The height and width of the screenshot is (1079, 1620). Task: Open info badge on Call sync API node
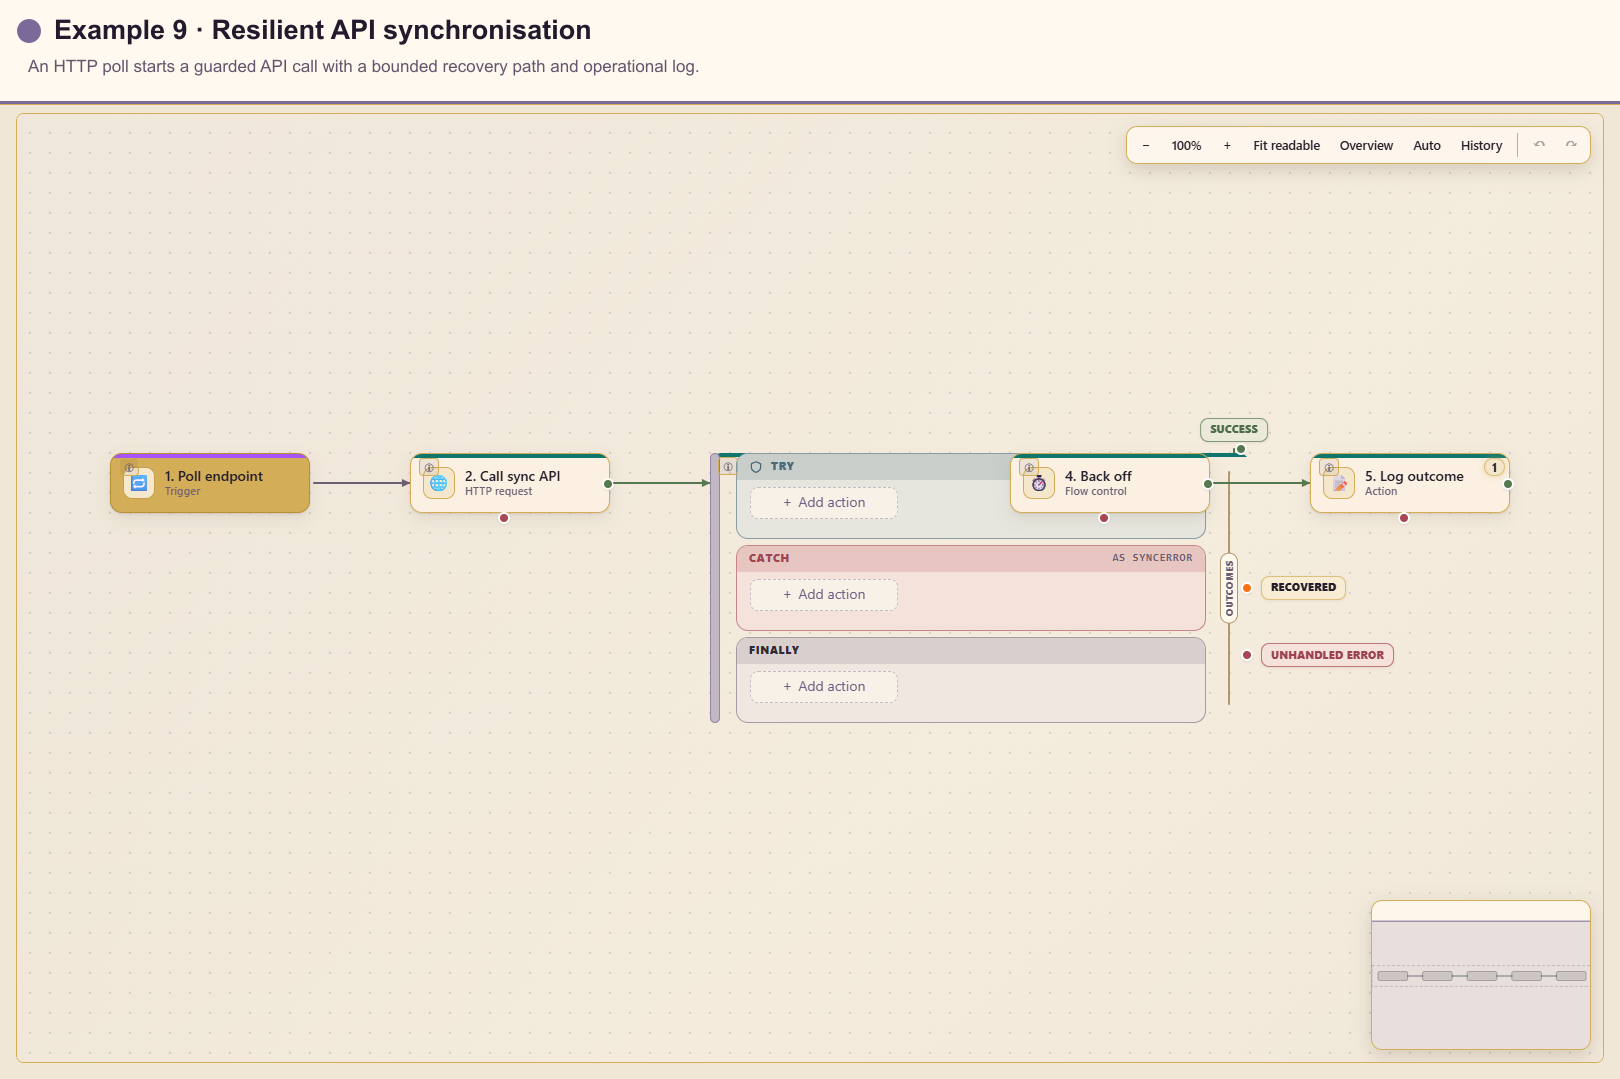tap(429, 468)
